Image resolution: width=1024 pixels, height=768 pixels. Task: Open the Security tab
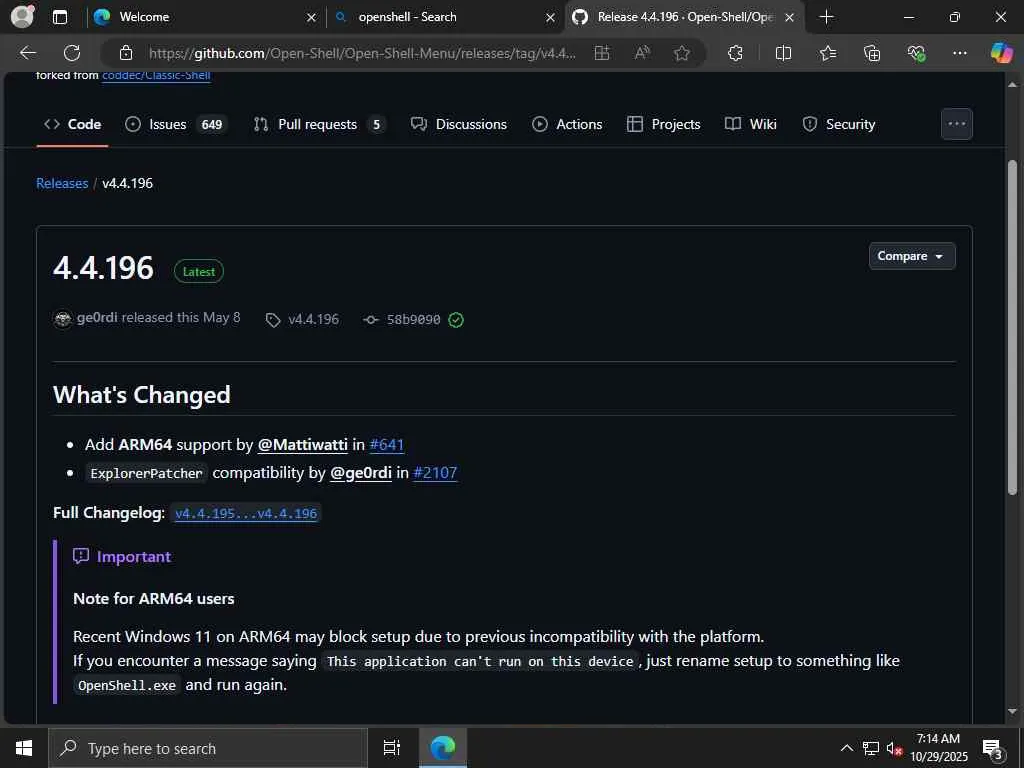tap(839, 124)
